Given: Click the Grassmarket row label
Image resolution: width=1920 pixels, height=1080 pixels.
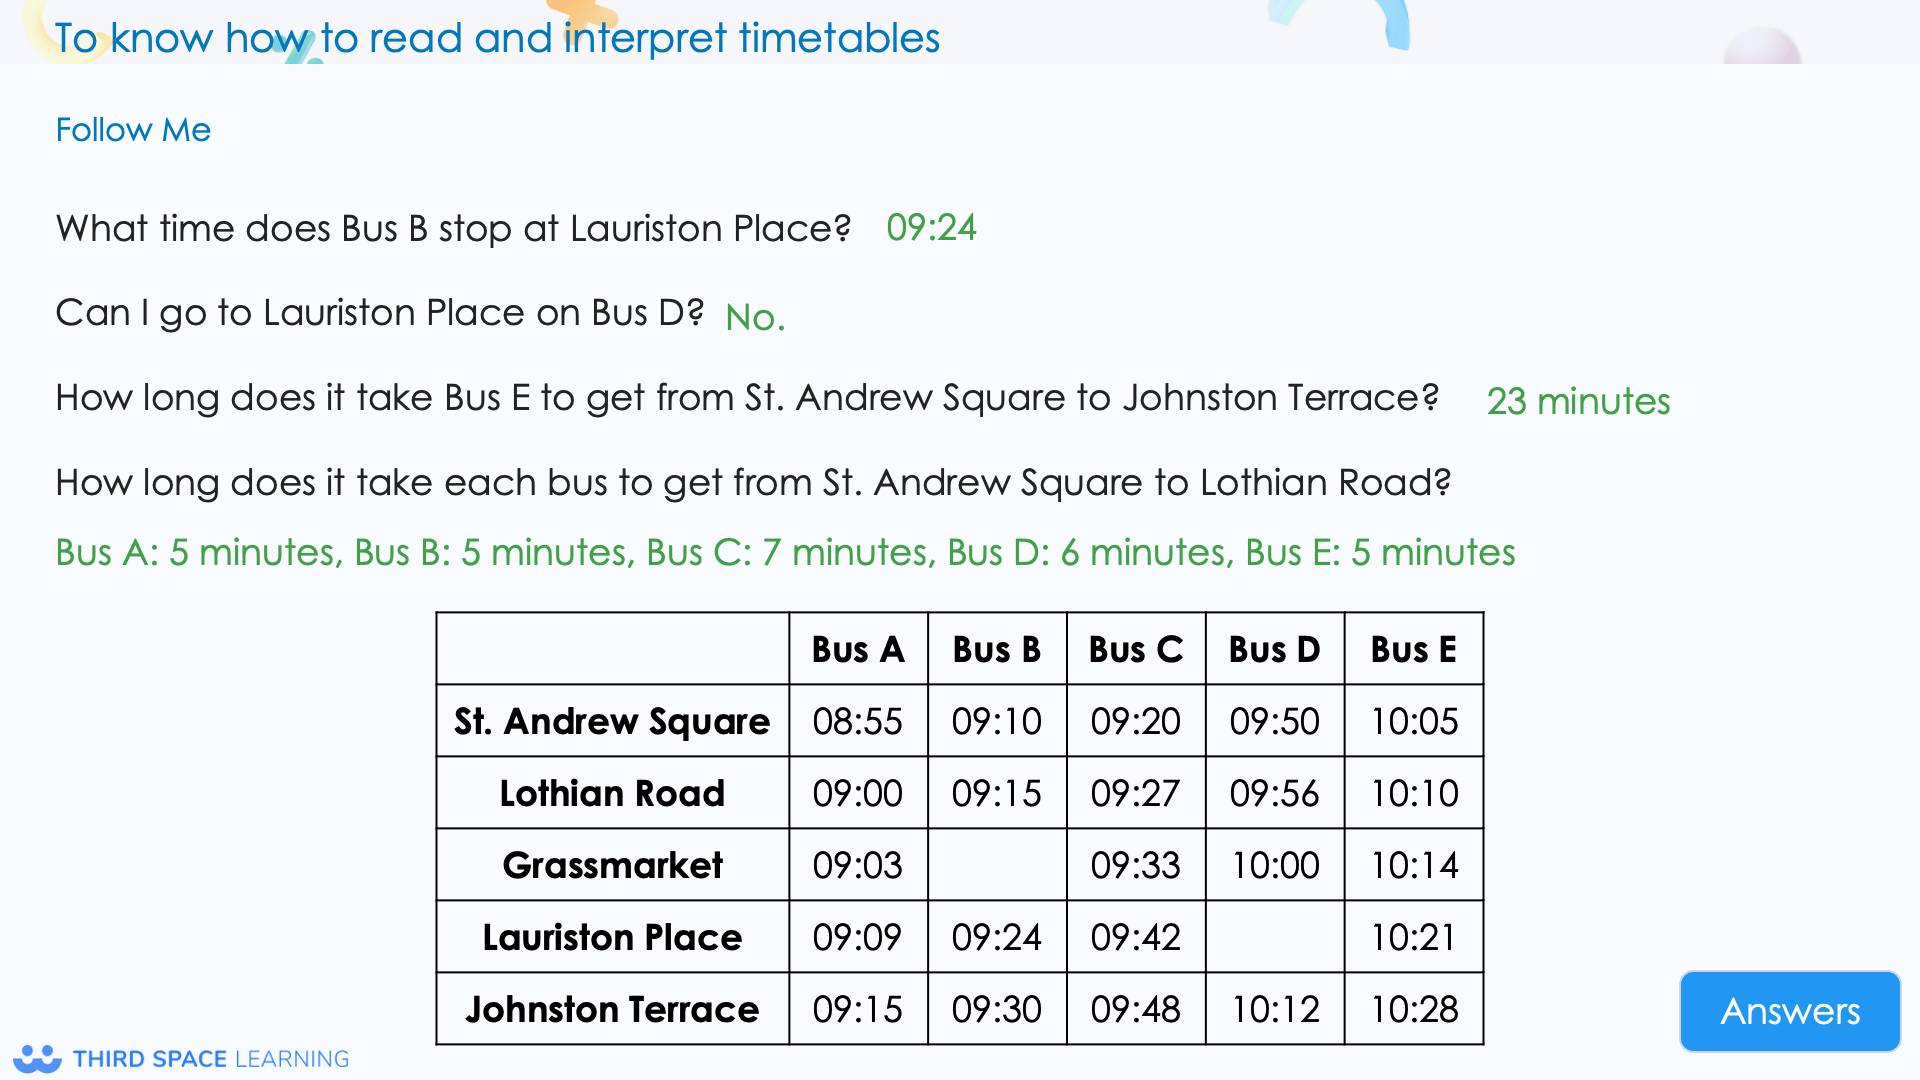Looking at the screenshot, I should coord(612,865).
